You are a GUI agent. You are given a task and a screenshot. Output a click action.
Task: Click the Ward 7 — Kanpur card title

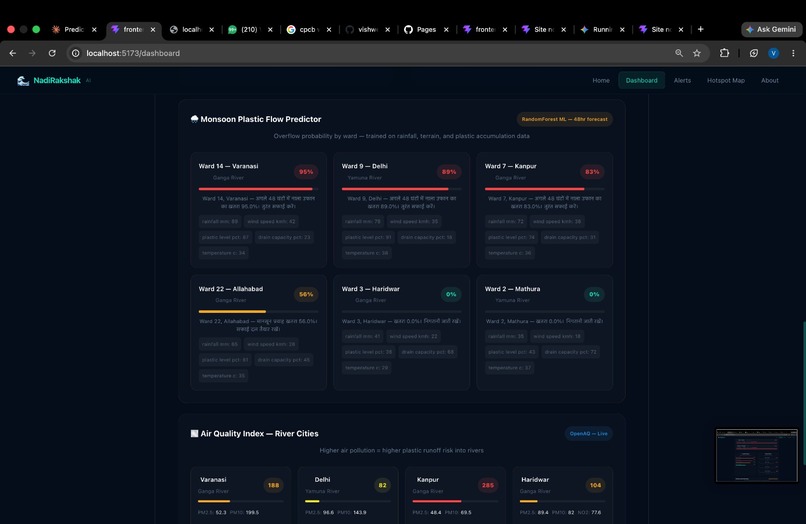(x=510, y=166)
